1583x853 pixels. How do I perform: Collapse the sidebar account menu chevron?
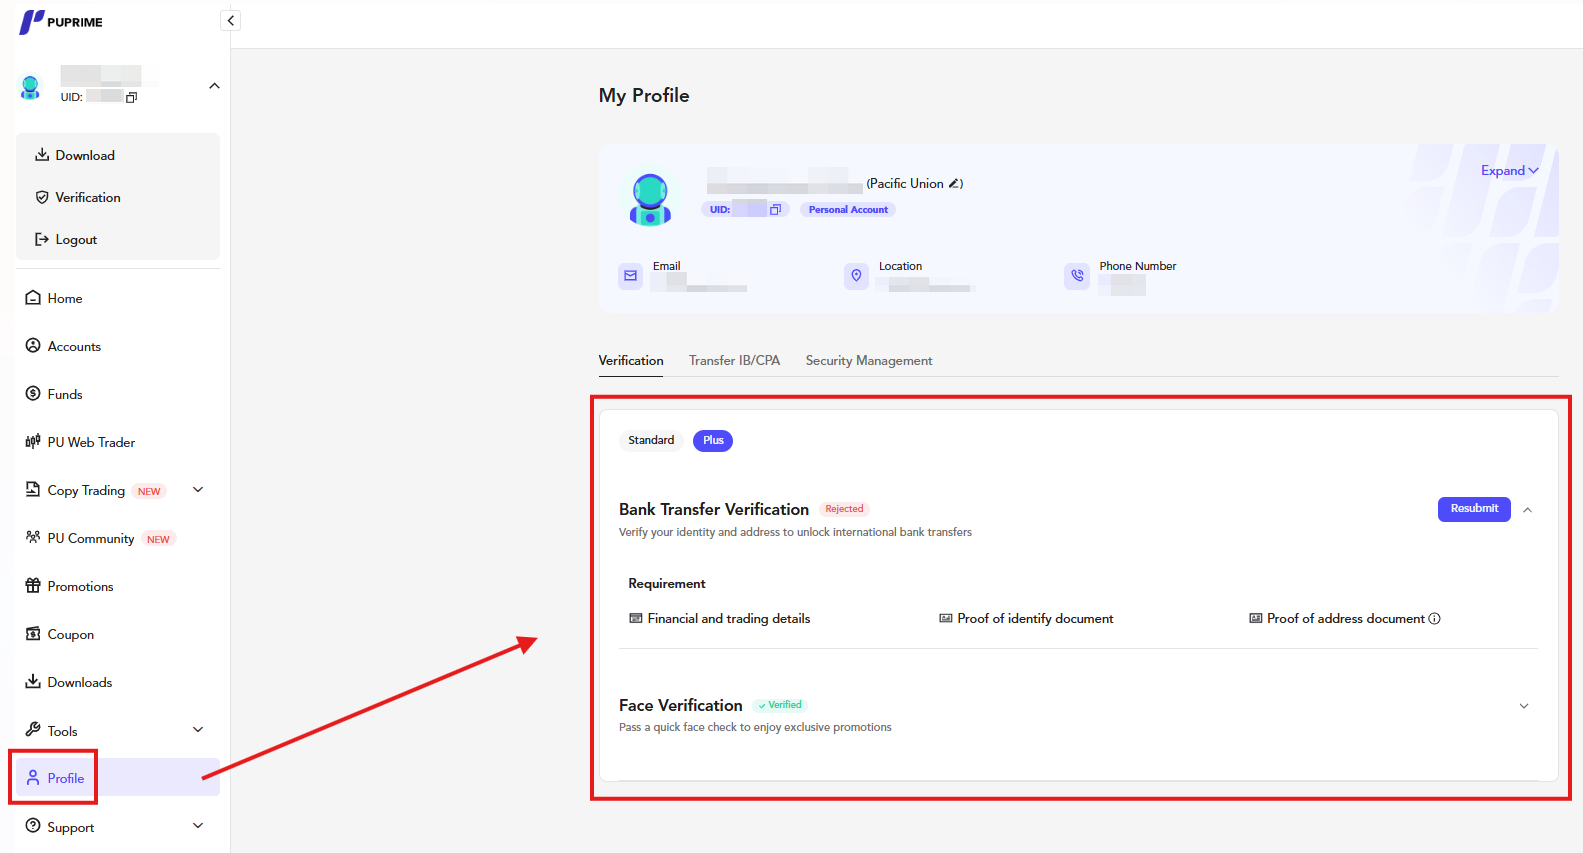[214, 86]
